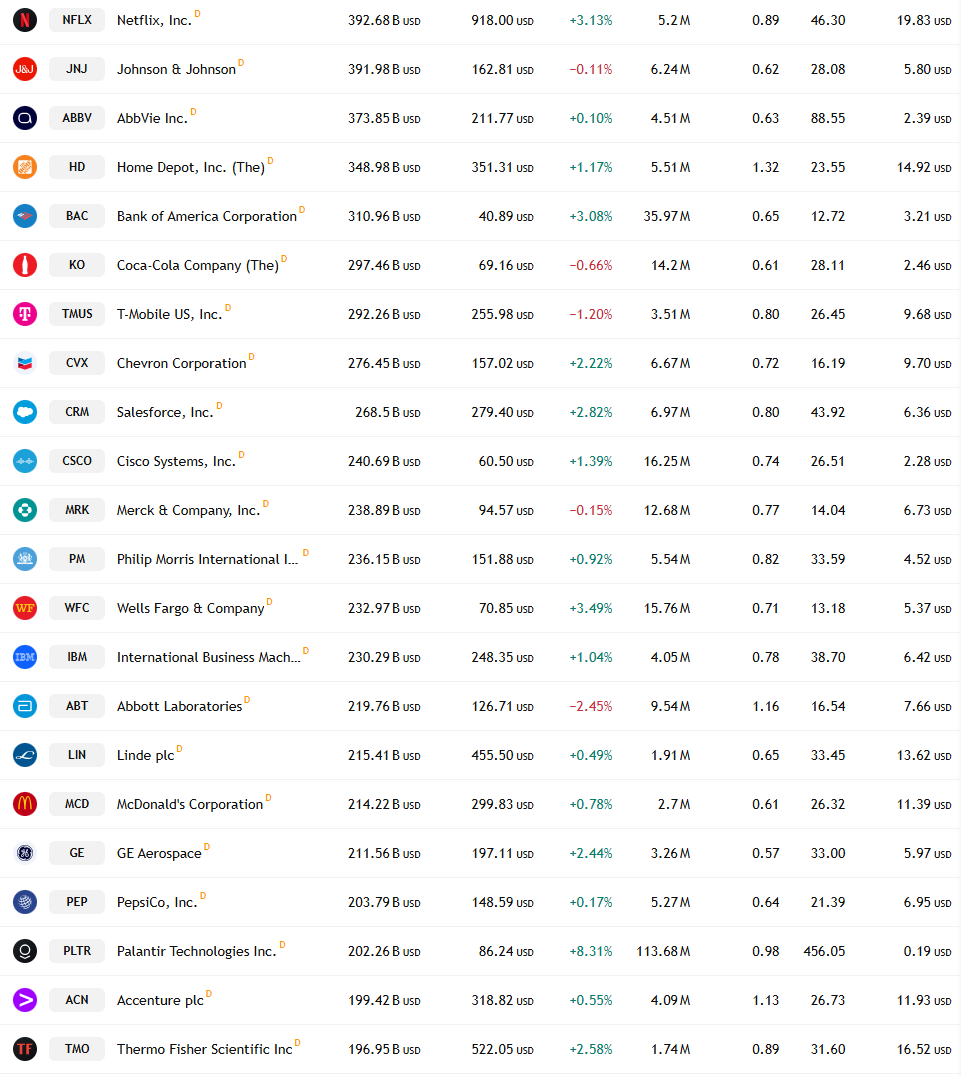Click the Thermo Fisher logo icon
The height and width of the screenshot is (1076, 961).
25,1049
